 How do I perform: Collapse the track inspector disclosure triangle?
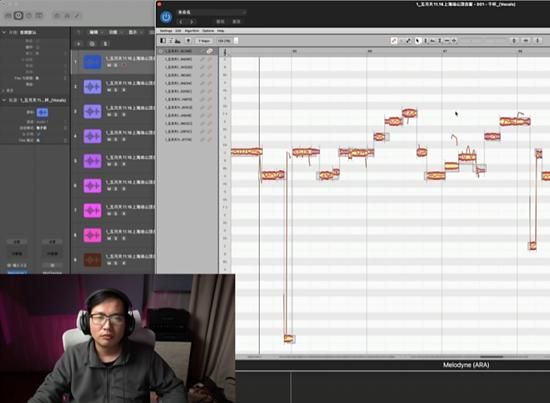tap(4, 100)
